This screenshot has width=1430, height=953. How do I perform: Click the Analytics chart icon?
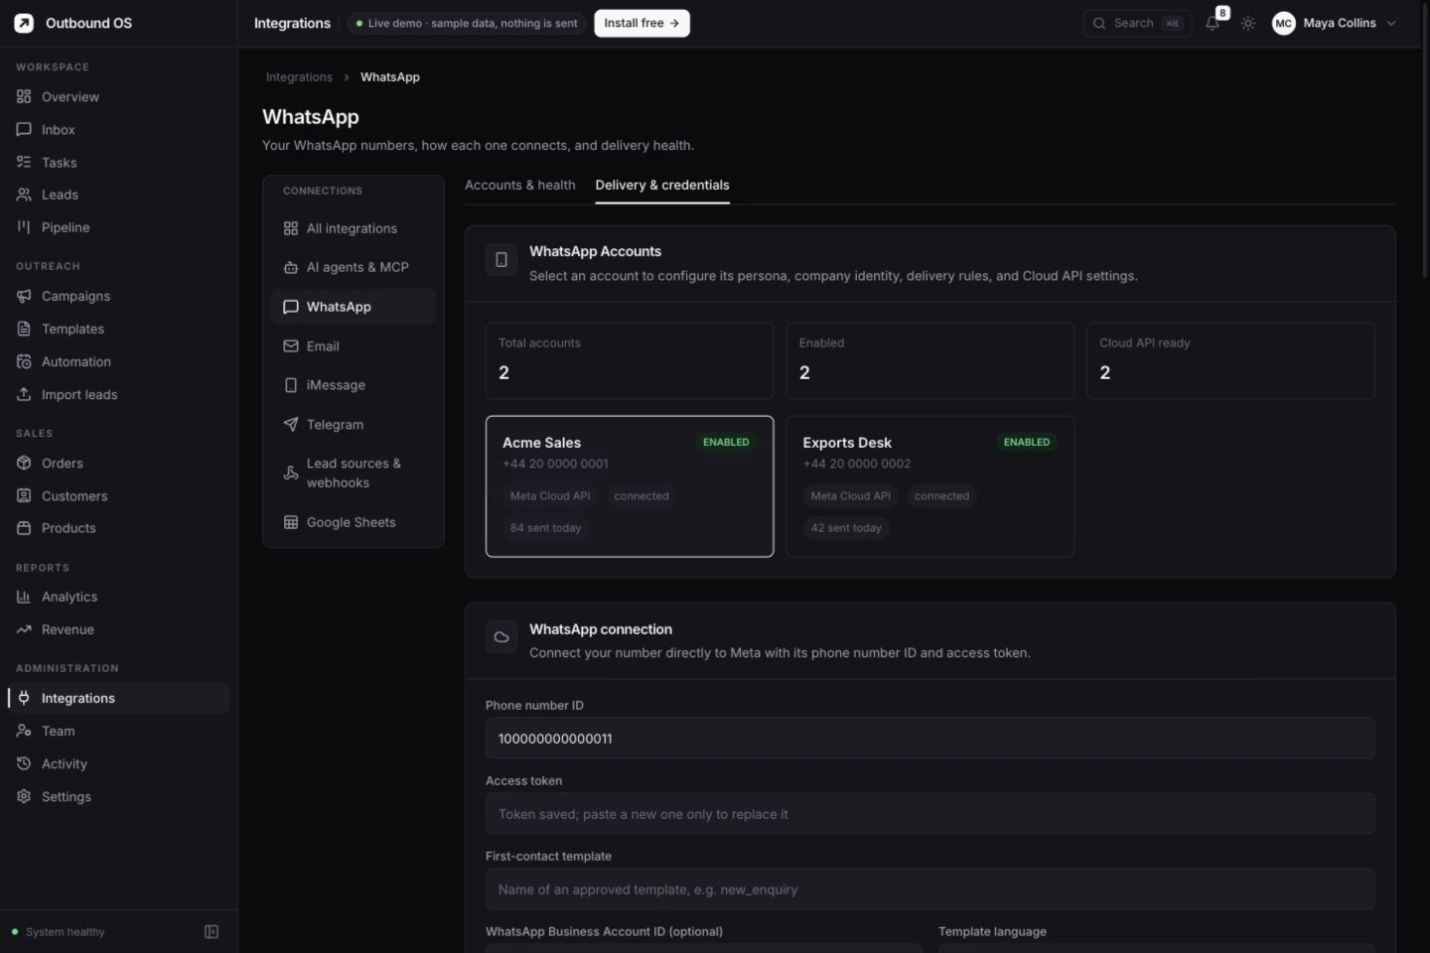[24, 597]
